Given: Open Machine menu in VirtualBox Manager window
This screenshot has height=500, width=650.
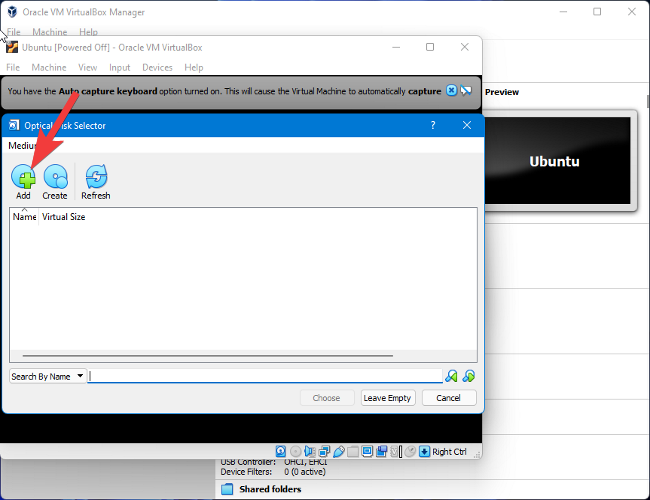Looking at the screenshot, I should (50, 32).
